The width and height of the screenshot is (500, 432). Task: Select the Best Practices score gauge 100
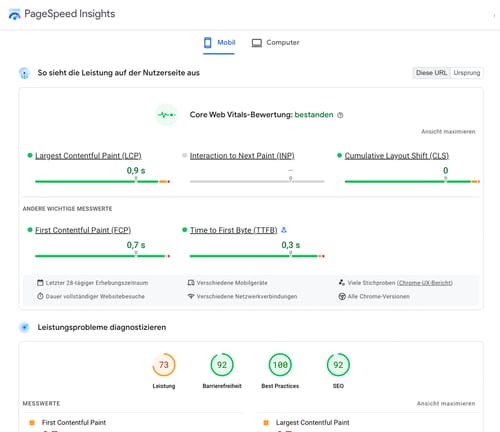[280, 365]
